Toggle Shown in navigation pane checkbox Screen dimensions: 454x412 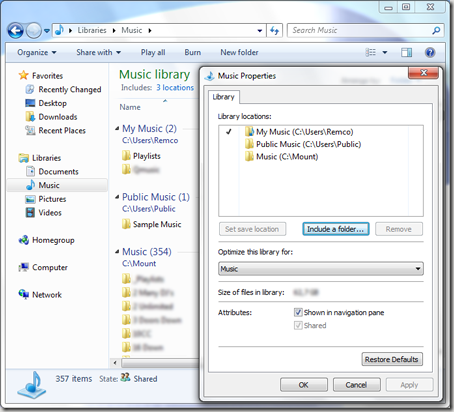(x=298, y=312)
